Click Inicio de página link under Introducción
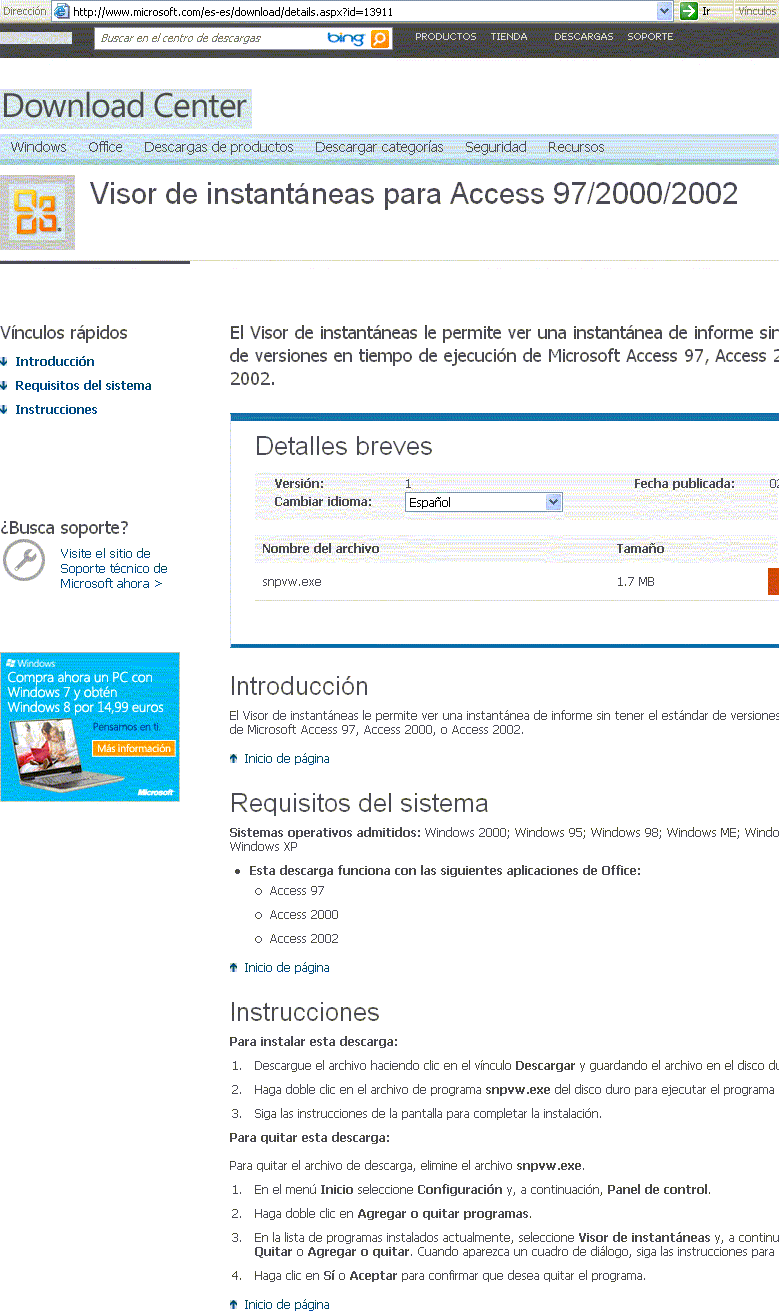Image resolution: width=779 pixels, height=1316 pixels. pos(287,759)
